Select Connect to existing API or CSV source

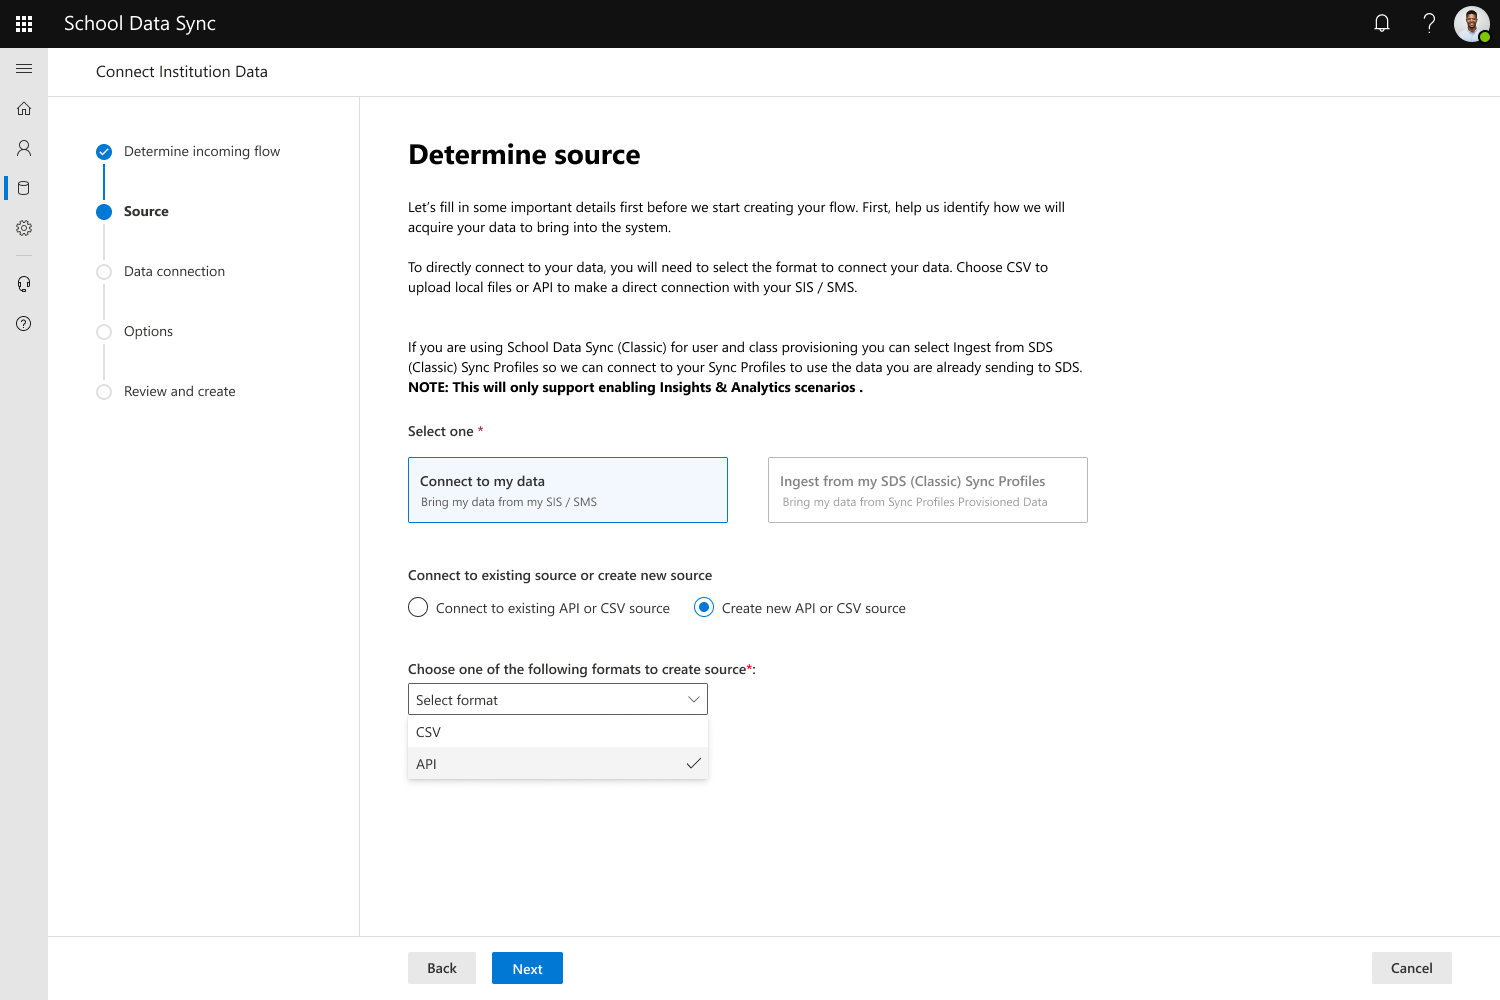539,608
